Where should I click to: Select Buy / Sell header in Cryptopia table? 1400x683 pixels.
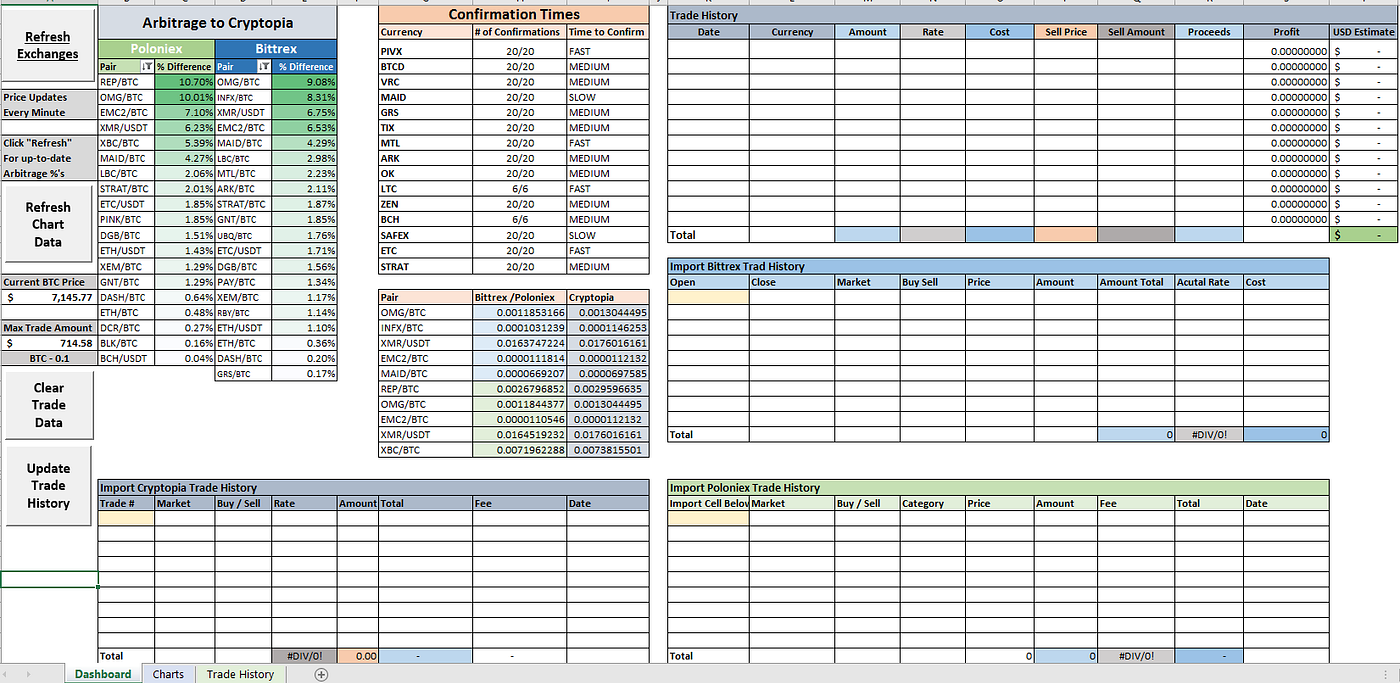pyautogui.click(x=243, y=503)
